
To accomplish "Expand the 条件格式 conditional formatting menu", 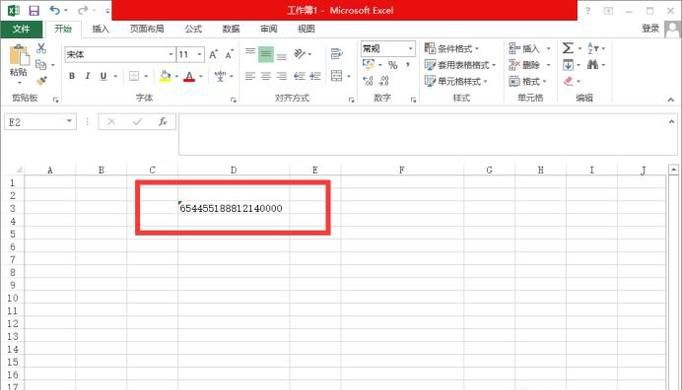I will pyautogui.click(x=451, y=48).
